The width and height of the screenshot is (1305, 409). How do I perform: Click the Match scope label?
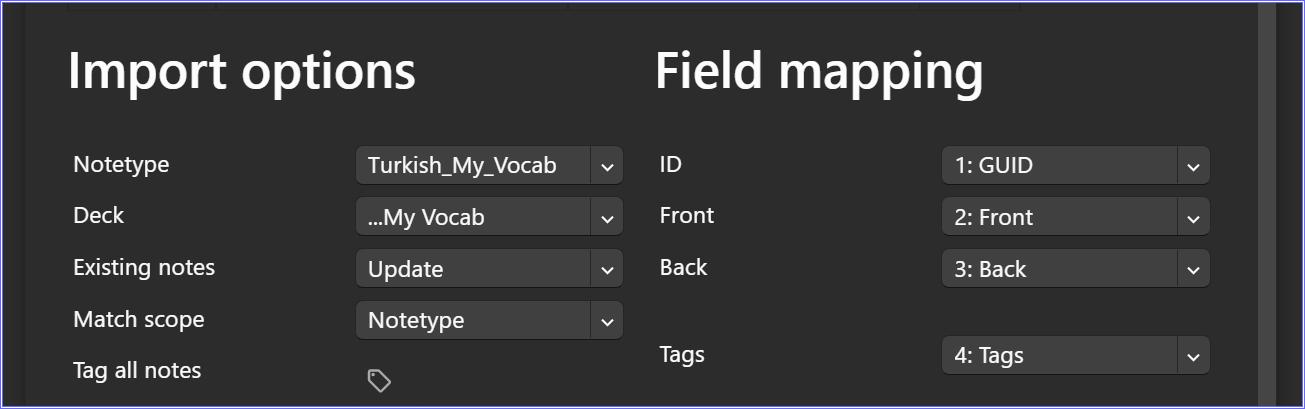(x=139, y=320)
